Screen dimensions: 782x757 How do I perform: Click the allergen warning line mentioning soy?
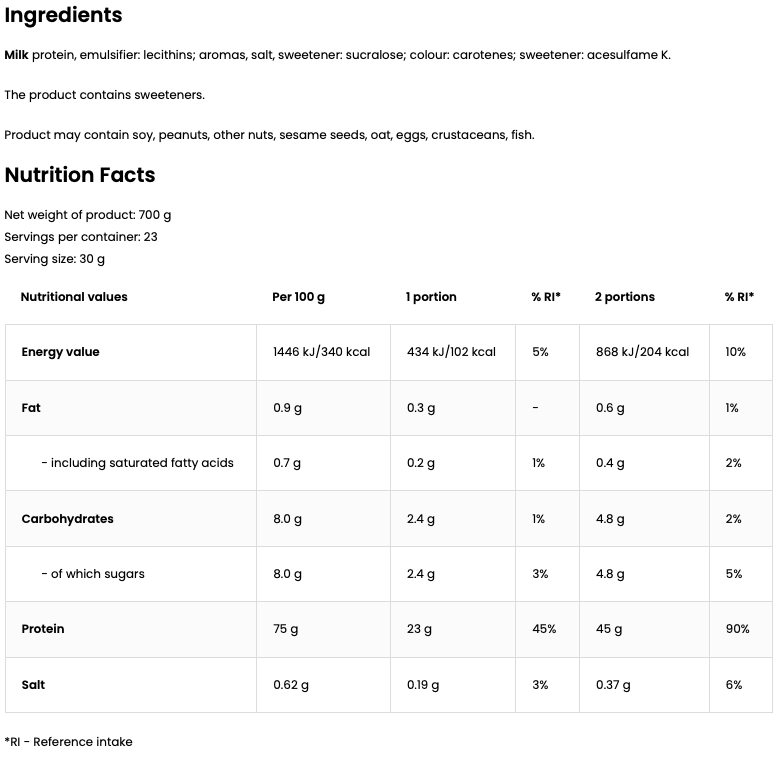[x=269, y=135]
